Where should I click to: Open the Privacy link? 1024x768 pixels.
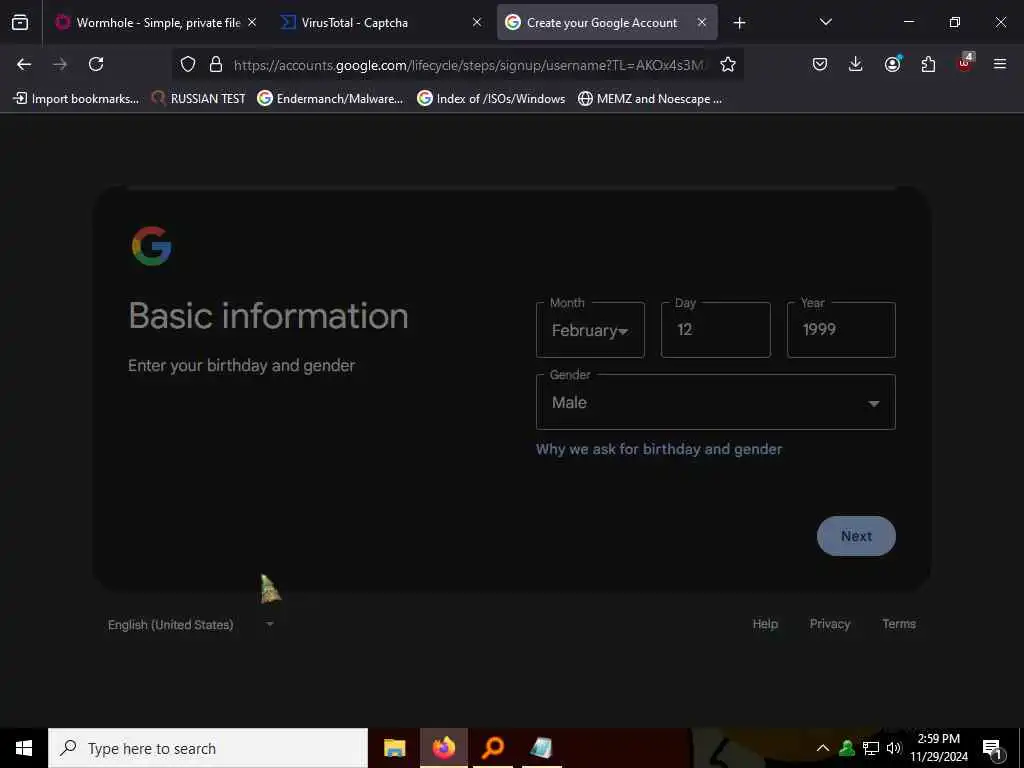tap(829, 624)
